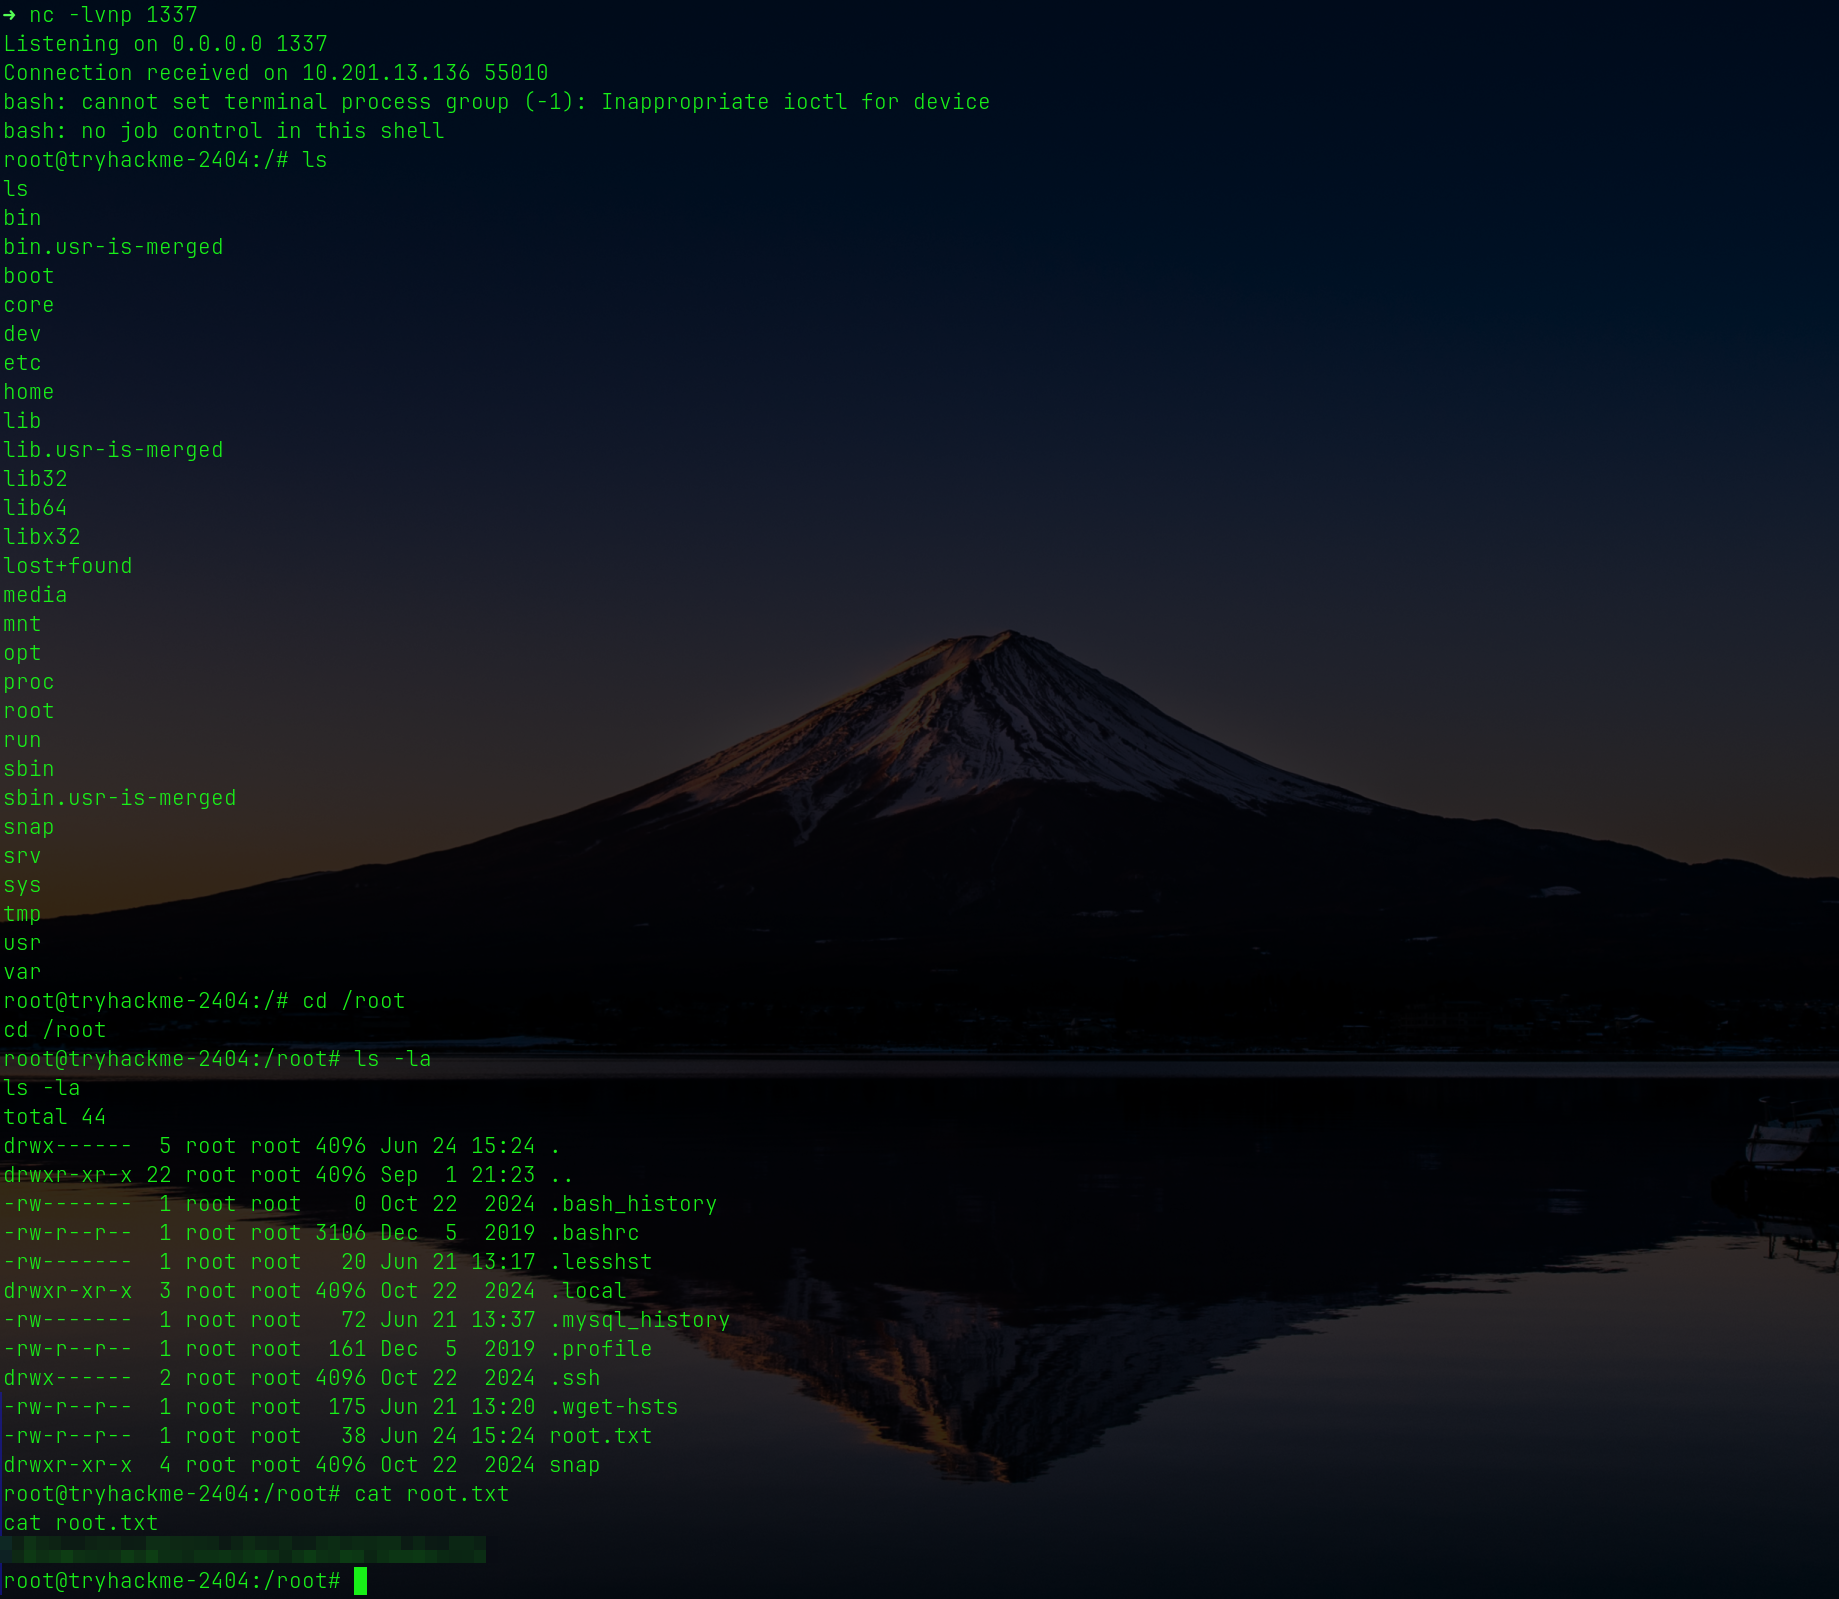
Task: Click the 'cat root.txt' command at prompt
Action: (x=432, y=1494)
